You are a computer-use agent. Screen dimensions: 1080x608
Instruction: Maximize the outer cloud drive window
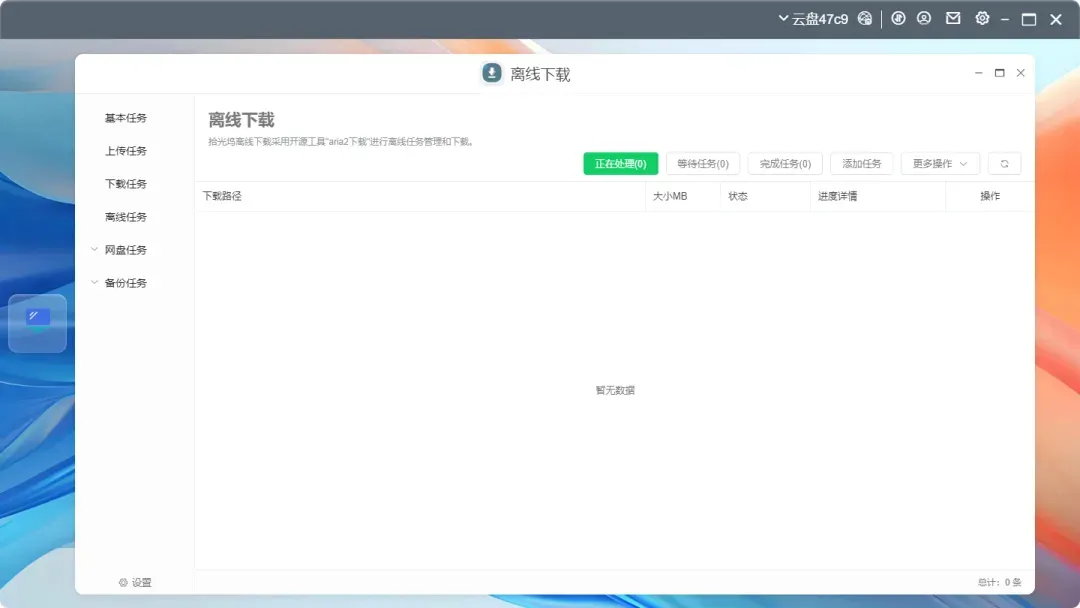click(1029, 20)
